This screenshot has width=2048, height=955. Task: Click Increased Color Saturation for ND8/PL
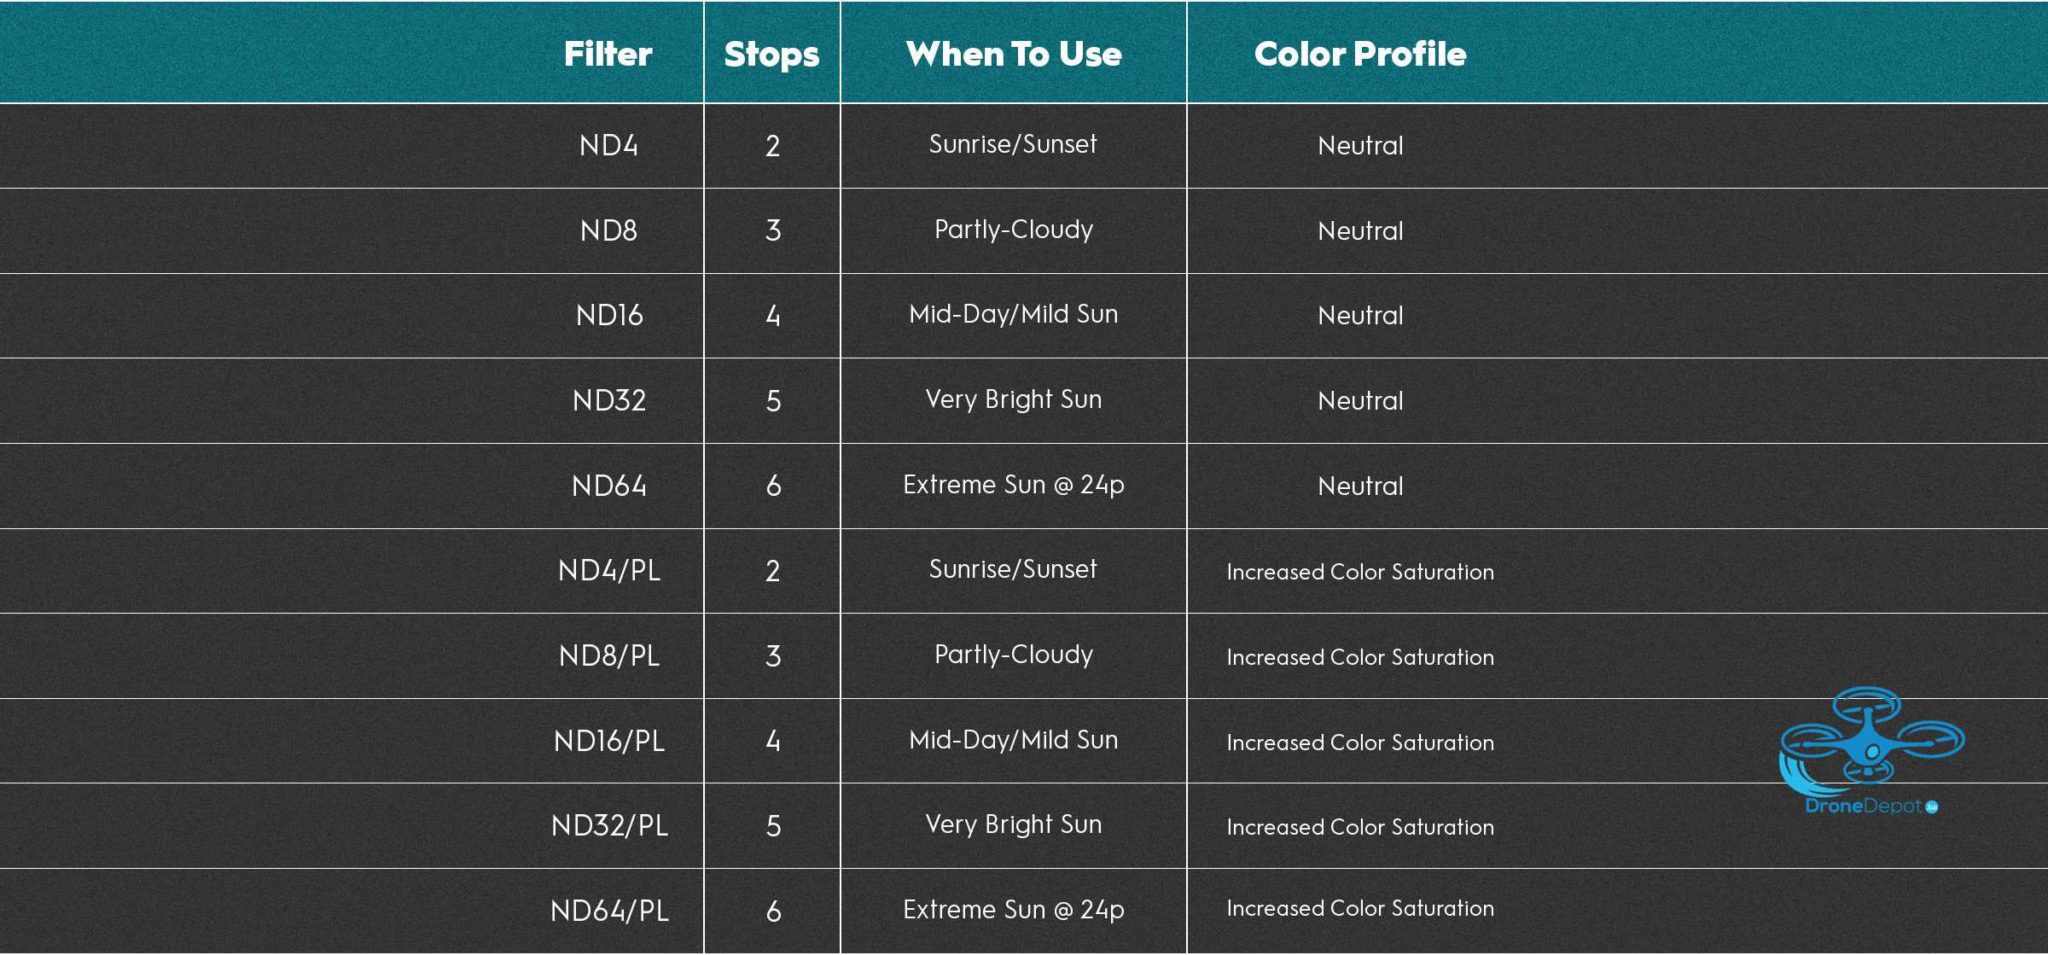point(1360,657)
